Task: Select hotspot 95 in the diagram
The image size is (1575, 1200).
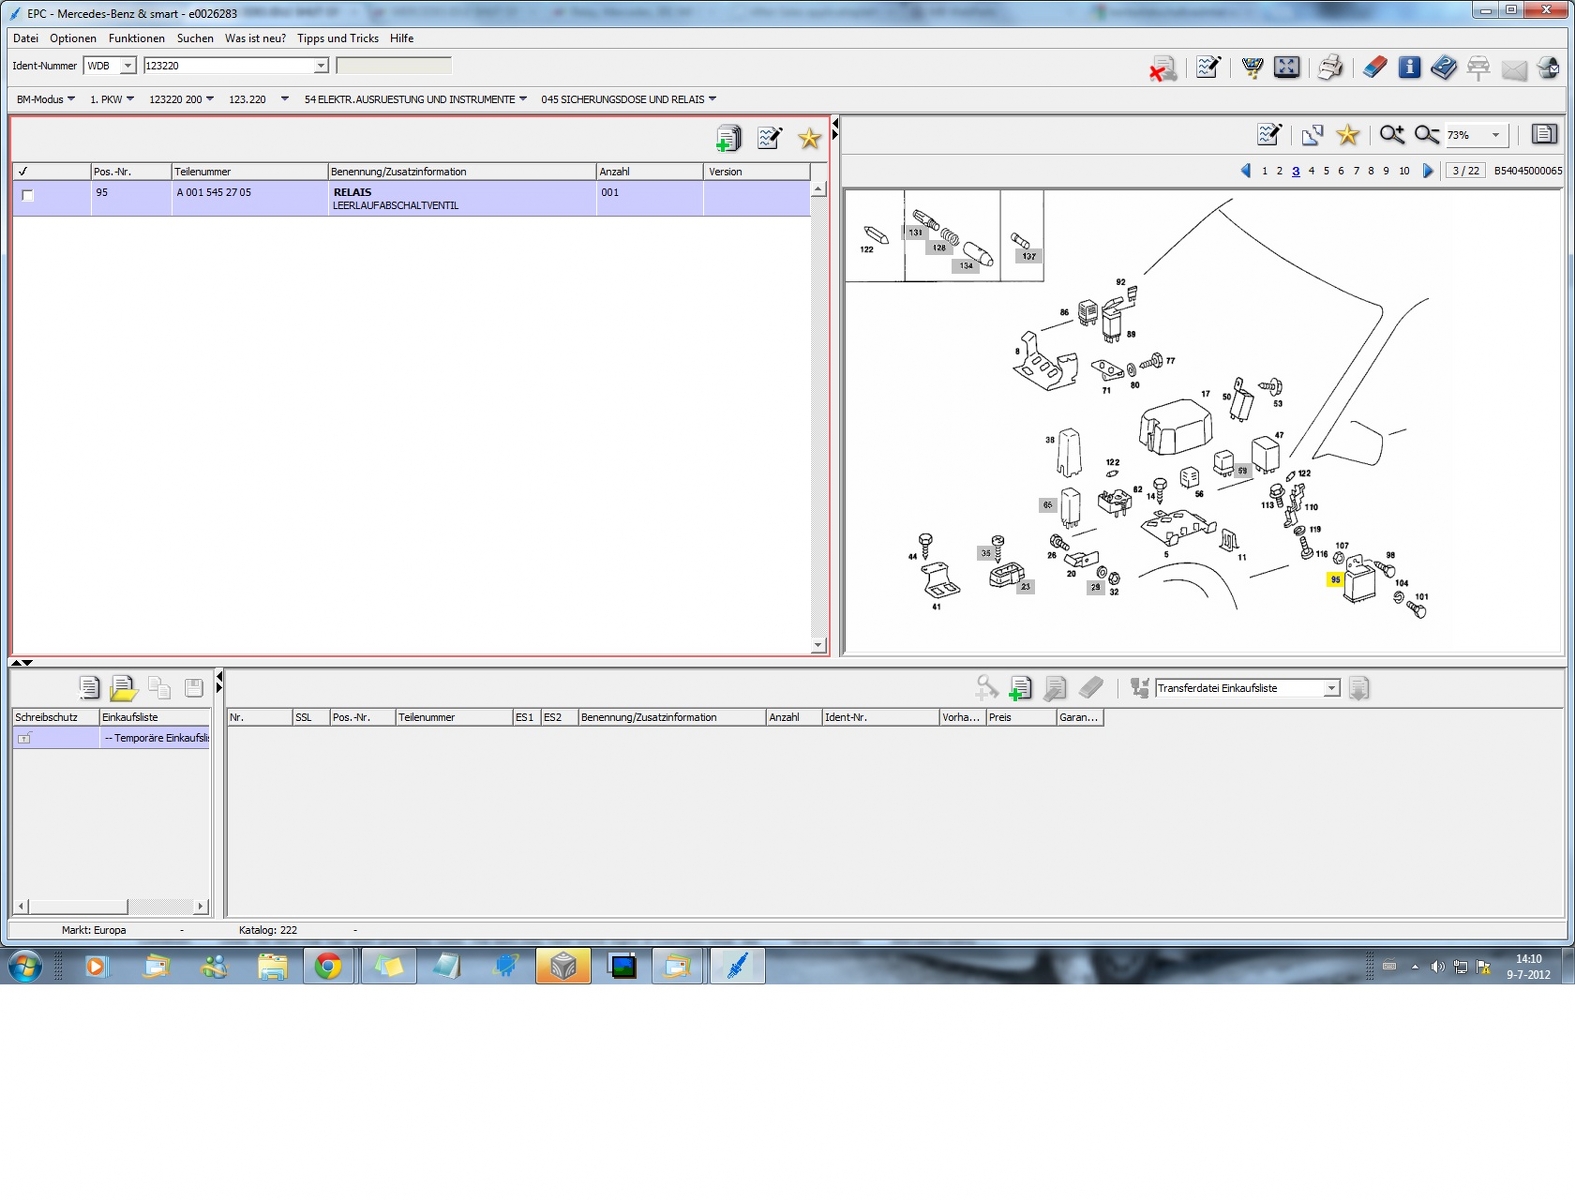Action: tap(1335, 579)
